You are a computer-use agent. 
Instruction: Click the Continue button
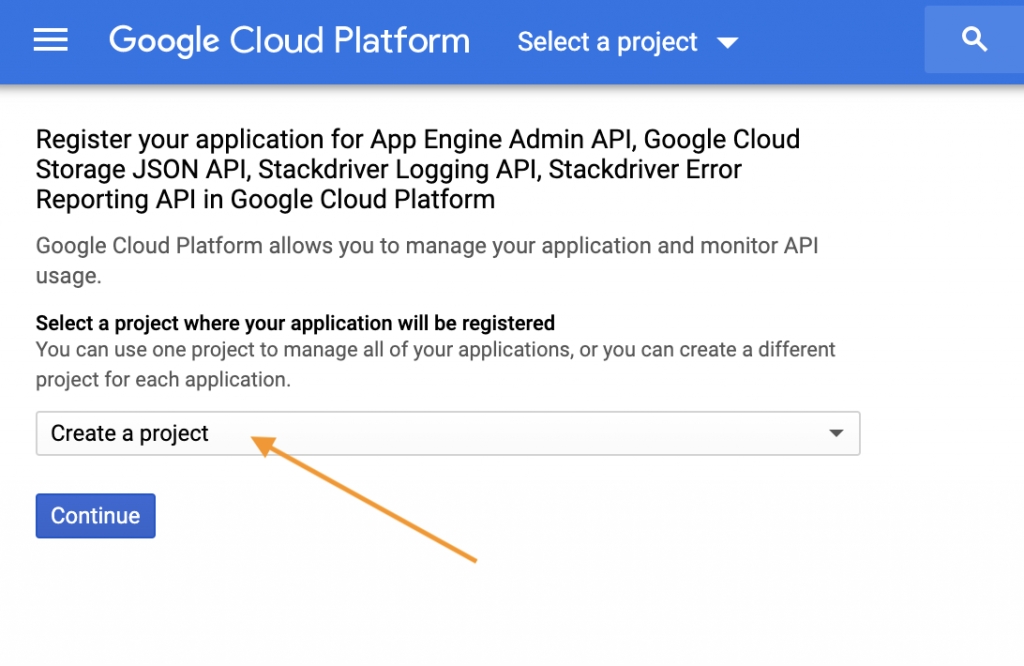(x=95, y=516)
